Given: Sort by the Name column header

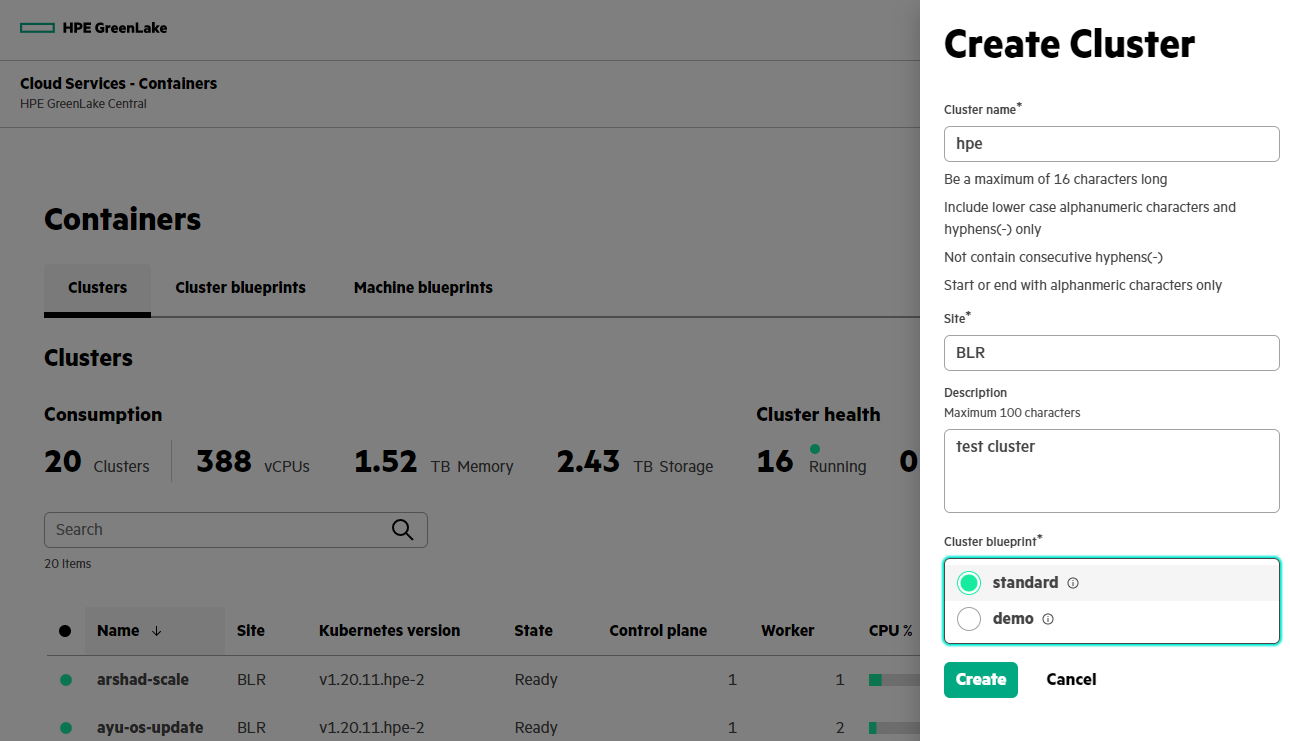Looking at the screenshot, I should point(118,631).
